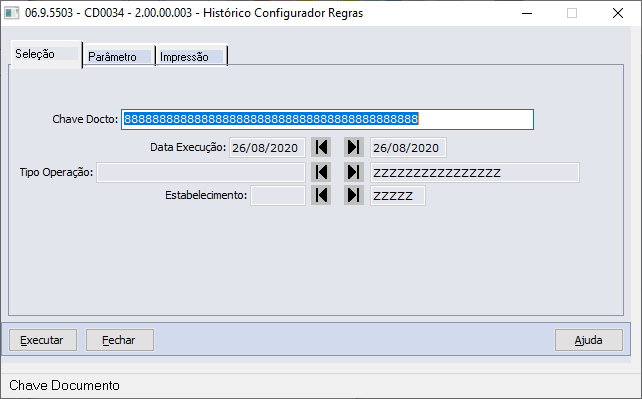This screenshot has height=399, width=642.
Task: Click the Chave Docto label
Action: tap(85, 119)
